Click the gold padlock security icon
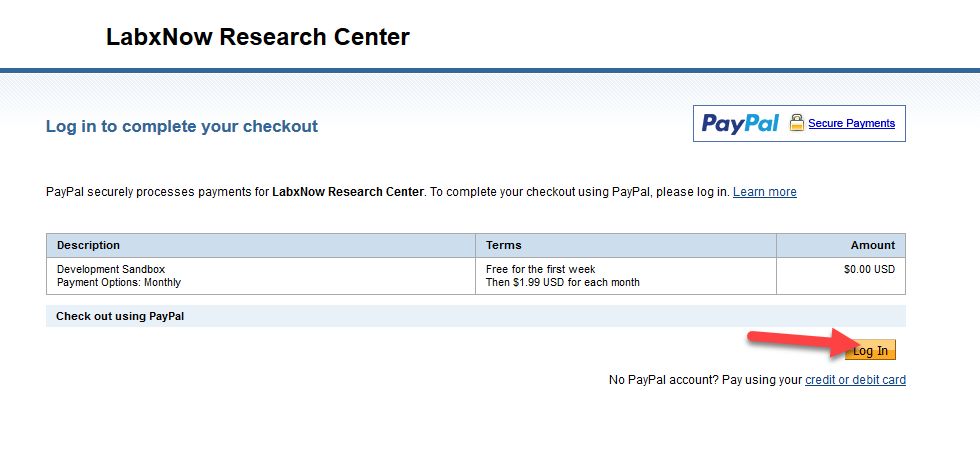This screenshot has width=980, height=461. (x=796, y=123)
